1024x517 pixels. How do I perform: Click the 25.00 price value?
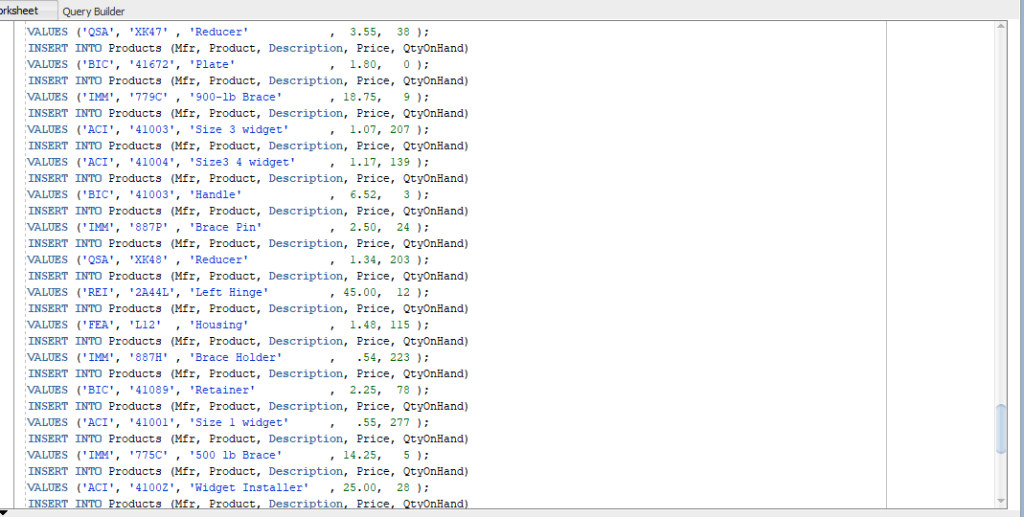click(x=360, y=489)
